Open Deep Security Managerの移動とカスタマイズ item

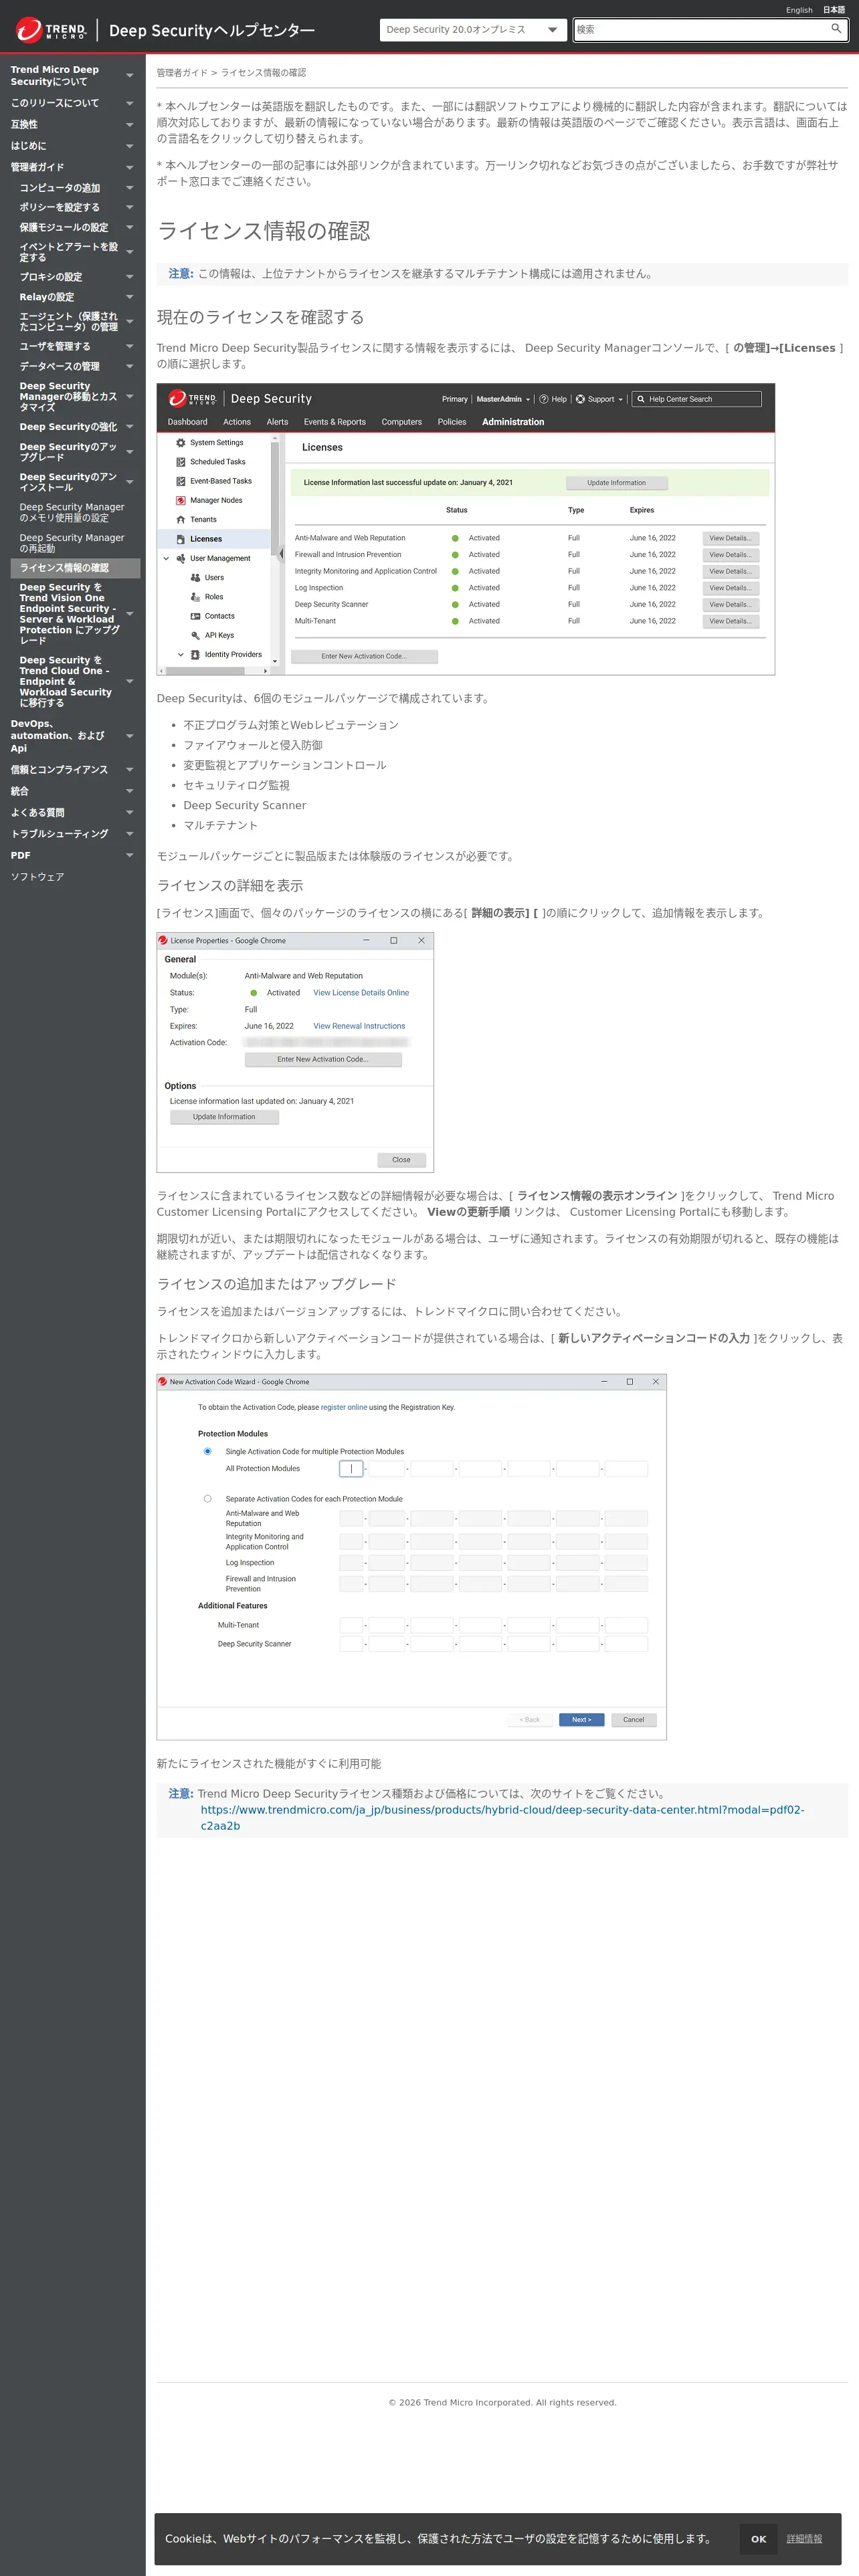pyautogui.click(x=69, y=396)
